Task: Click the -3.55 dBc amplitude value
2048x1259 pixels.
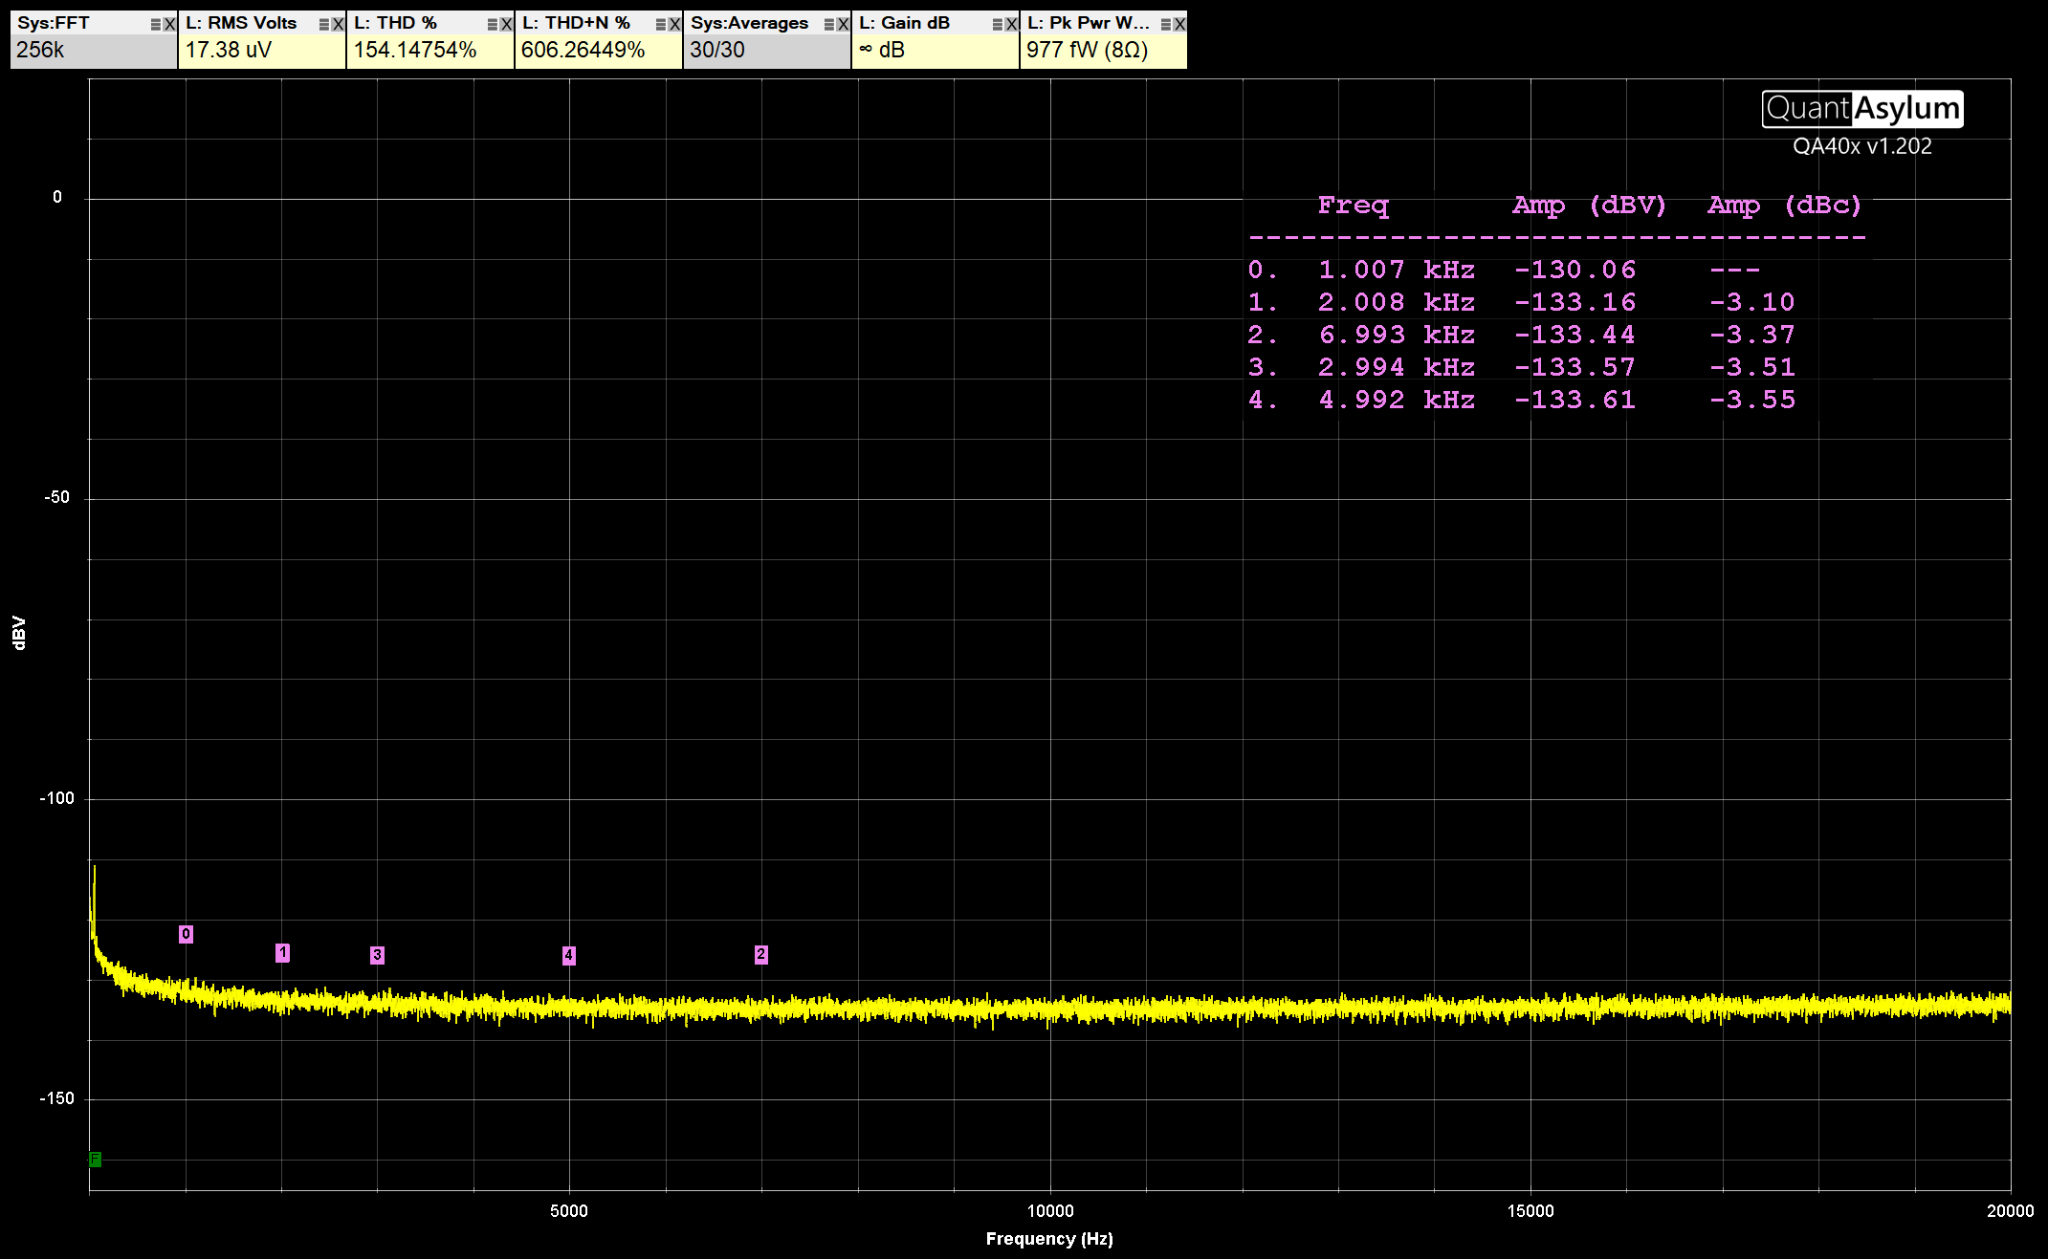Action: (x=1752, y=400)
